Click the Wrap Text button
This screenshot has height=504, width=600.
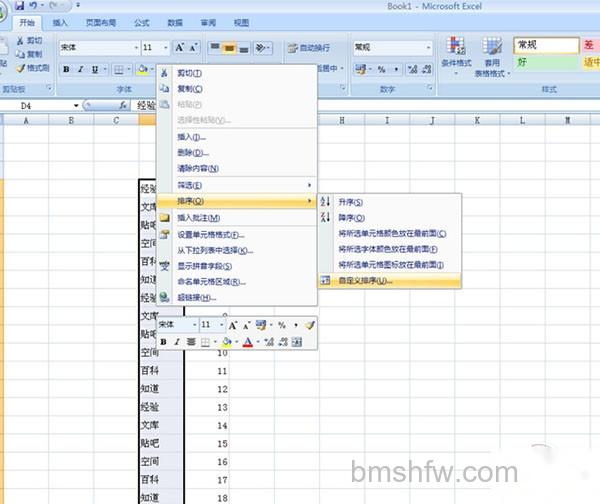coord(308,48)
